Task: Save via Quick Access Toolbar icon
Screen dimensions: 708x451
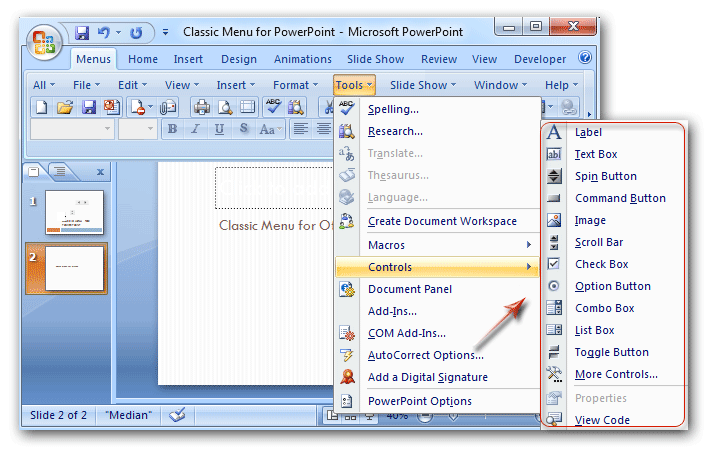Action: click(x=82, y=33)
